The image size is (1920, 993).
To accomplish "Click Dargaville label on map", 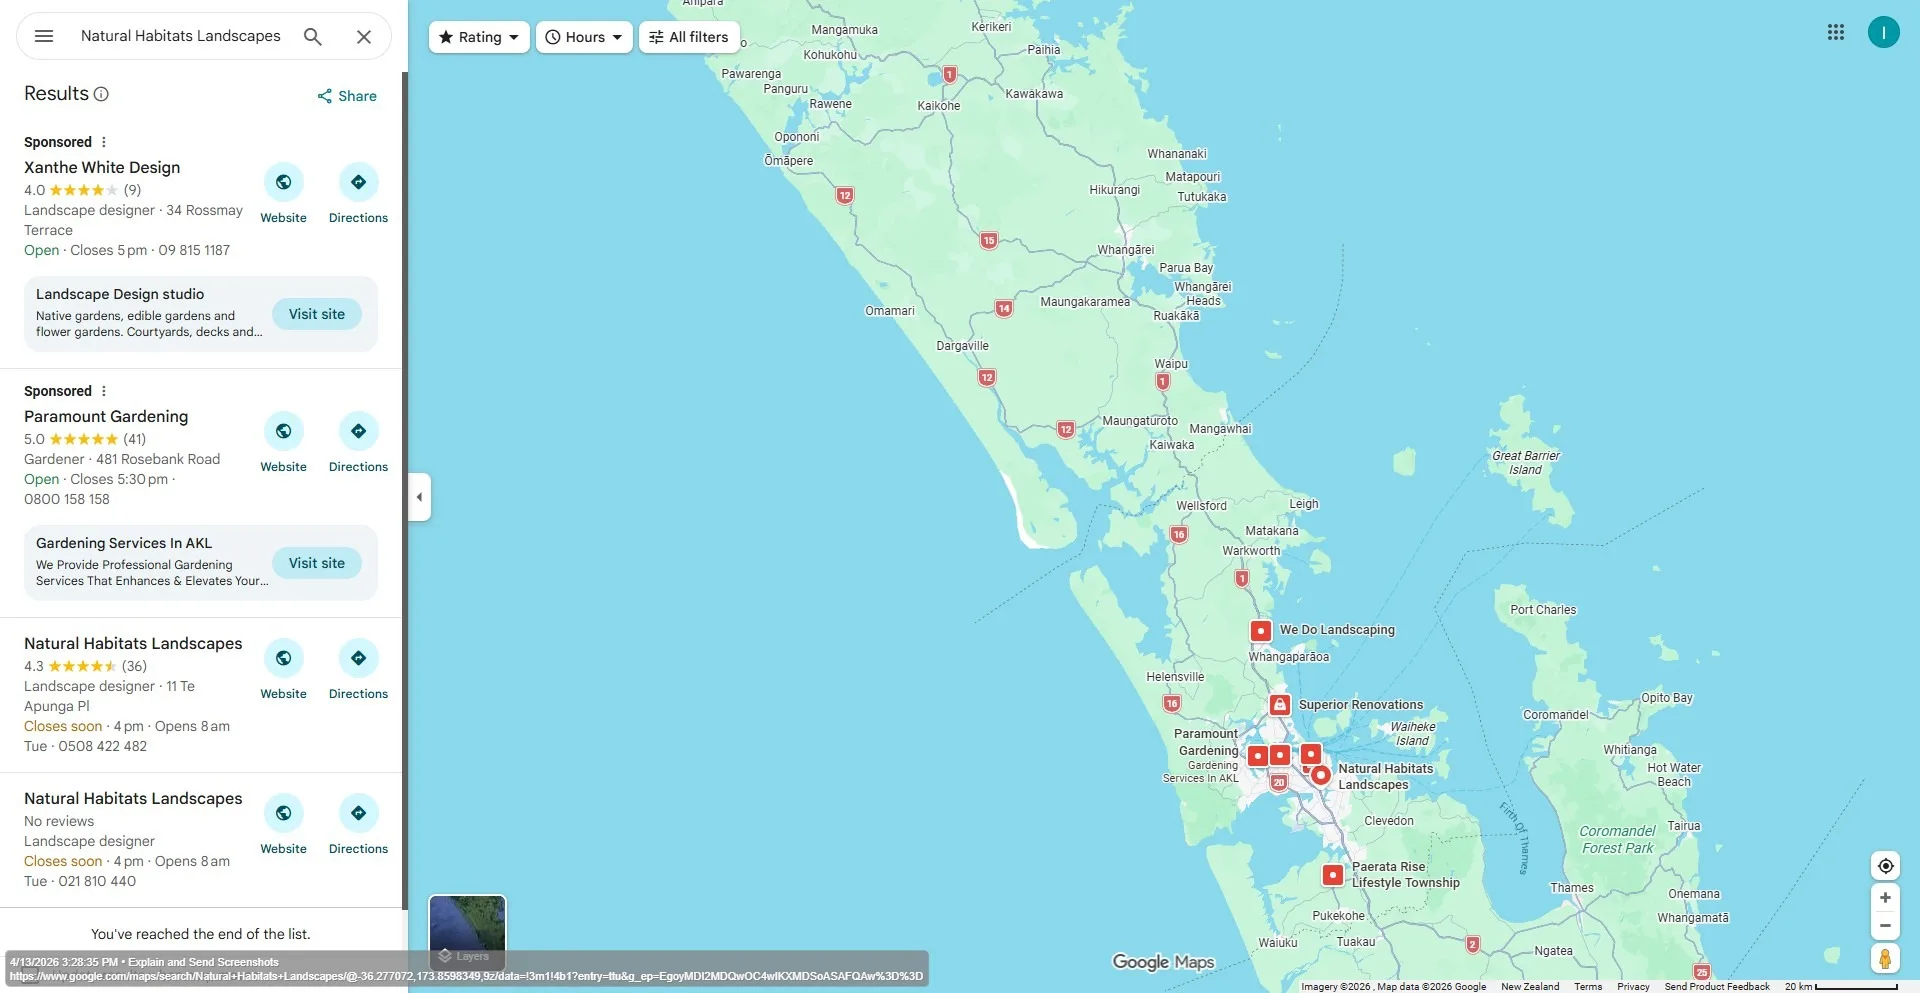I will (x=962, y=346).
